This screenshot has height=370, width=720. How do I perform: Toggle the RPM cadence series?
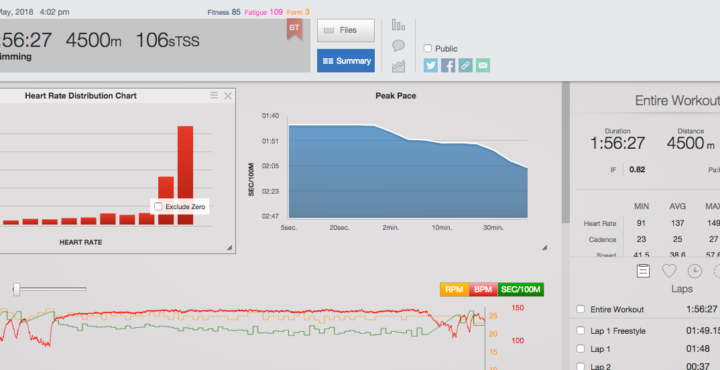[x=454, y=289]
